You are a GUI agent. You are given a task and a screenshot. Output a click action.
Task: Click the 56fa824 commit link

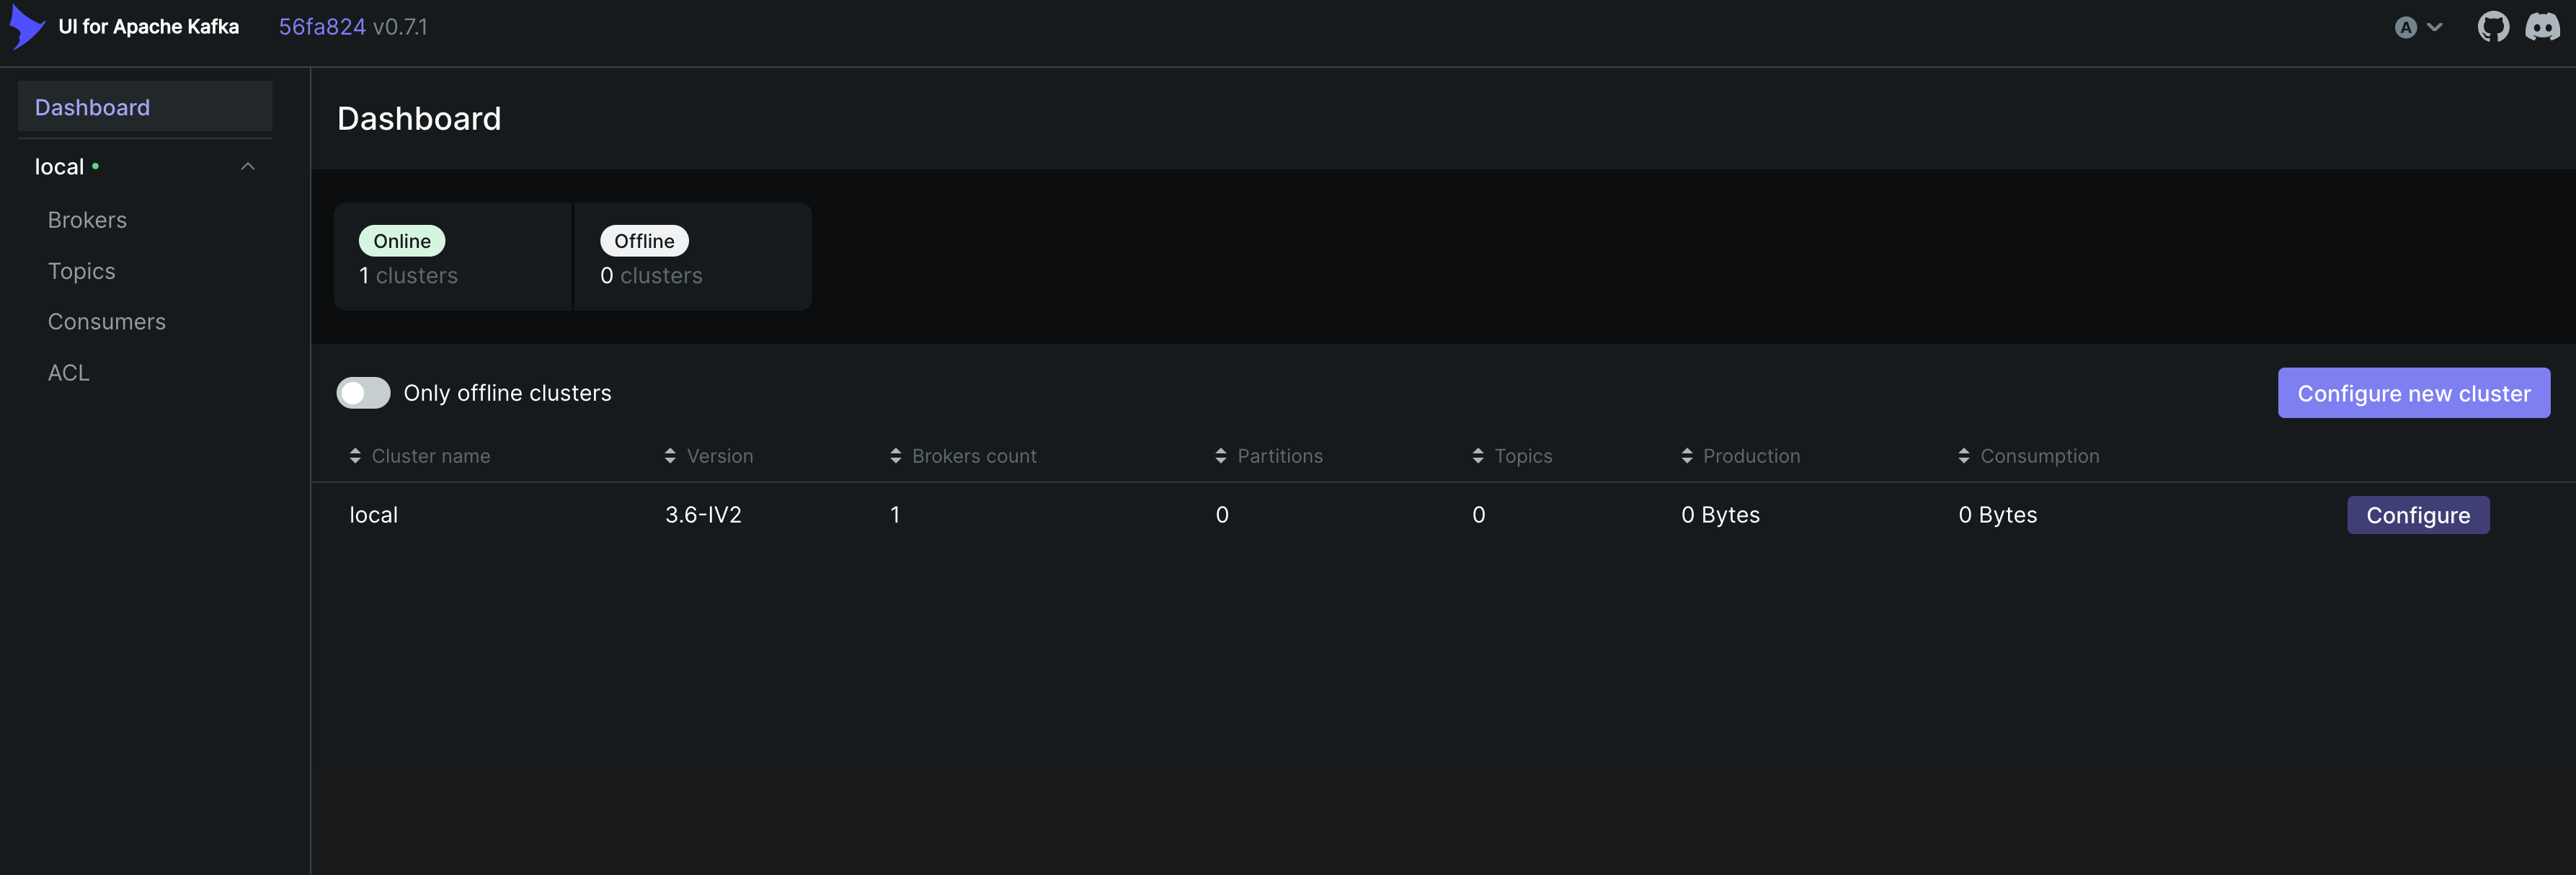[321, 27]
